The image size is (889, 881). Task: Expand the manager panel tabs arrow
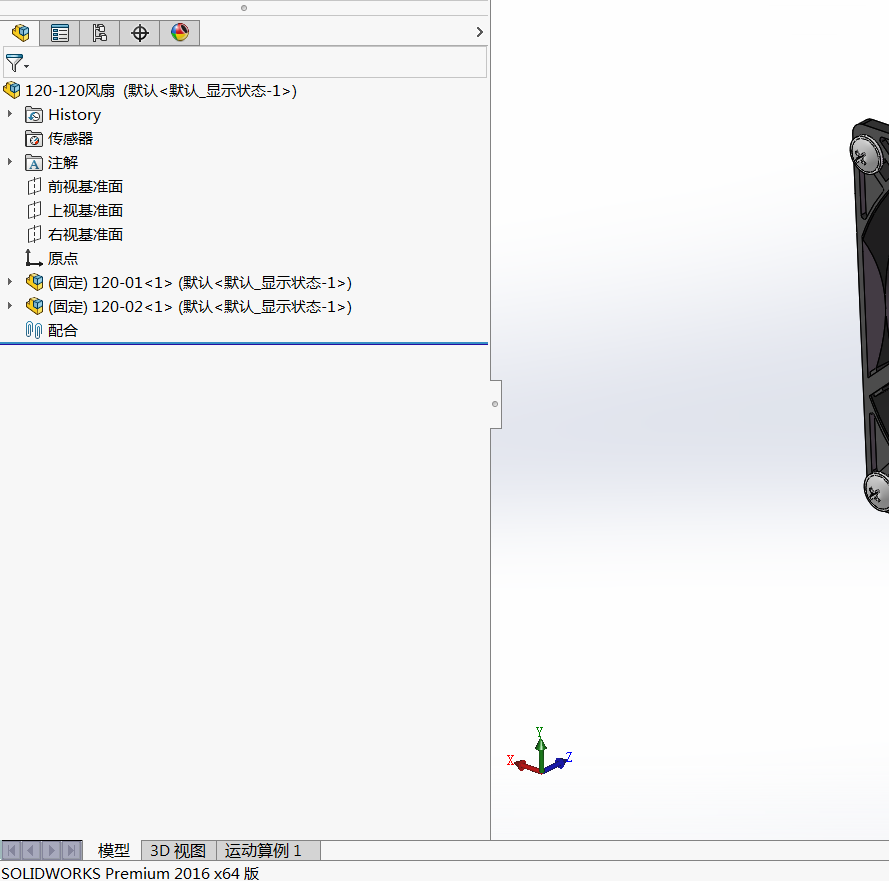[x=480, y=32]
